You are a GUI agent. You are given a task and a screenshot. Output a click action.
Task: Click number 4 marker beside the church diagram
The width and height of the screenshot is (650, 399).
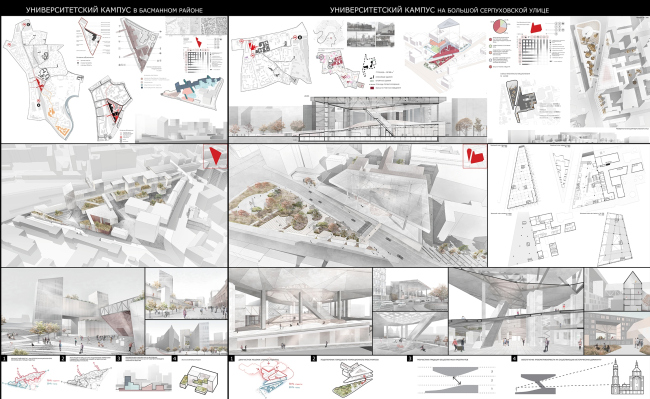point(514,359)
